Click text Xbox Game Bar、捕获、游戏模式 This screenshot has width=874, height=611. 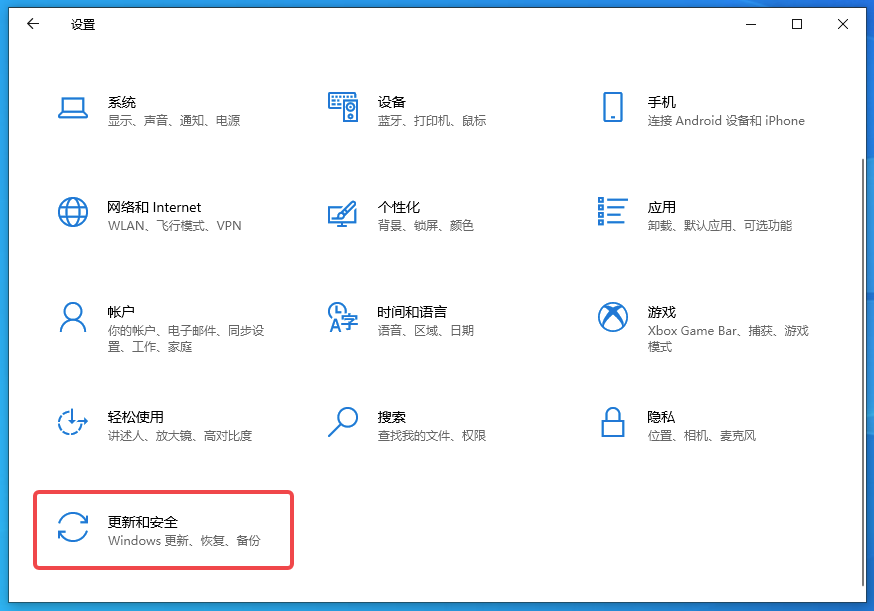728,339
